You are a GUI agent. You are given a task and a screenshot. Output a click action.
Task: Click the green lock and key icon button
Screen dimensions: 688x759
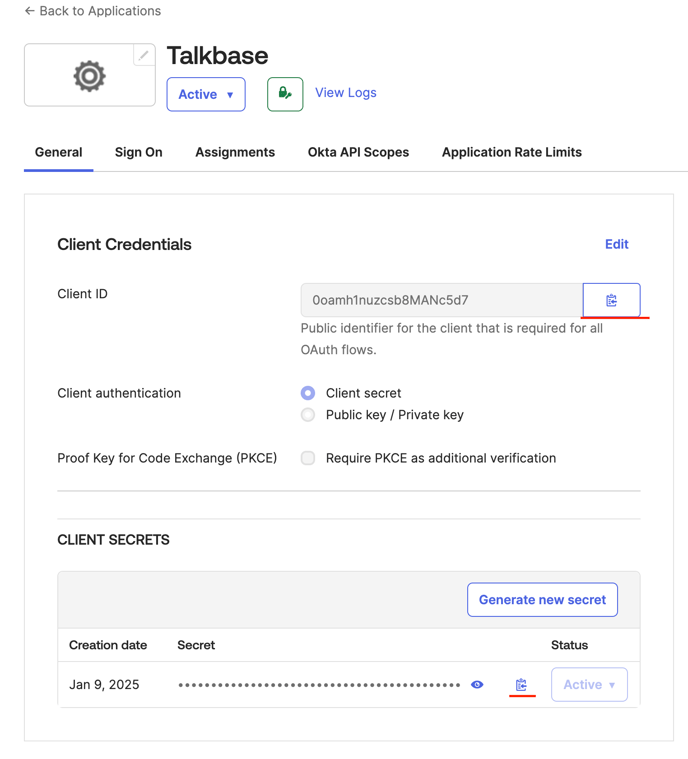point(285,94)
